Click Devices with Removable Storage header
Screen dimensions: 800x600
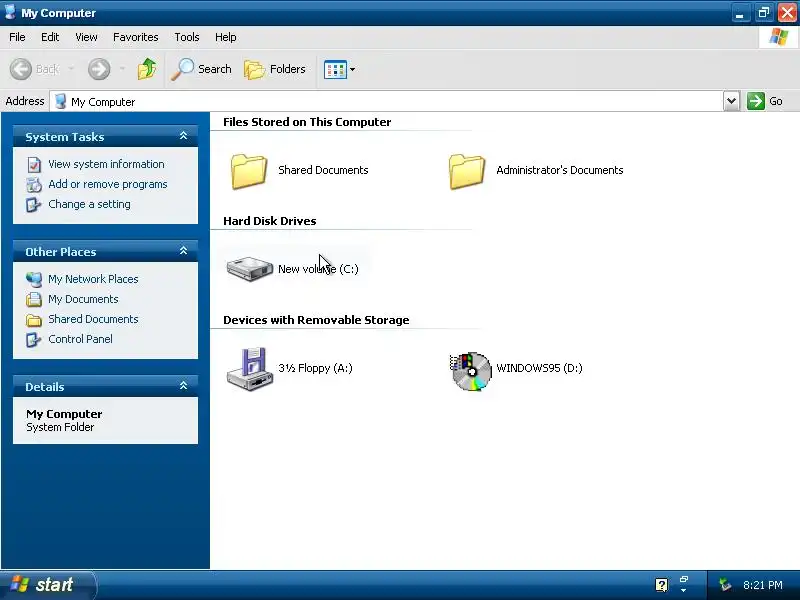pos(316,320)
